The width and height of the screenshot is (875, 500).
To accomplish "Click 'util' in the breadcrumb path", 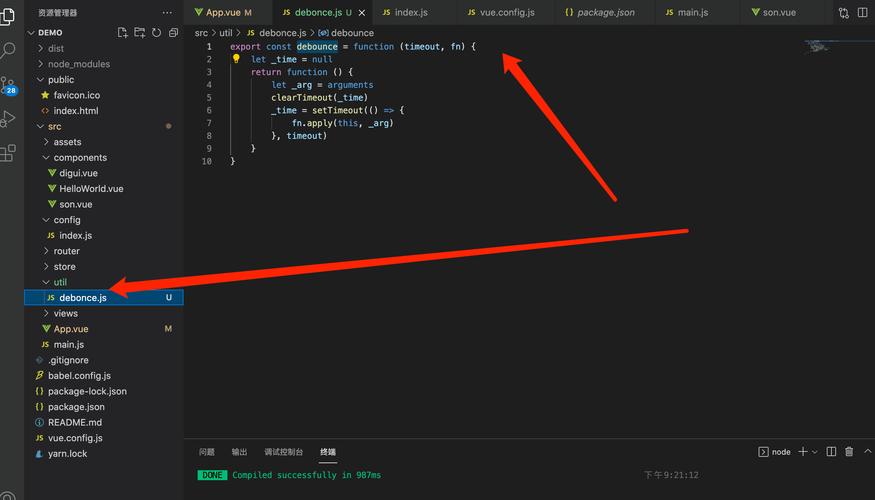I will pyautogui.click(x=226, y=33).
